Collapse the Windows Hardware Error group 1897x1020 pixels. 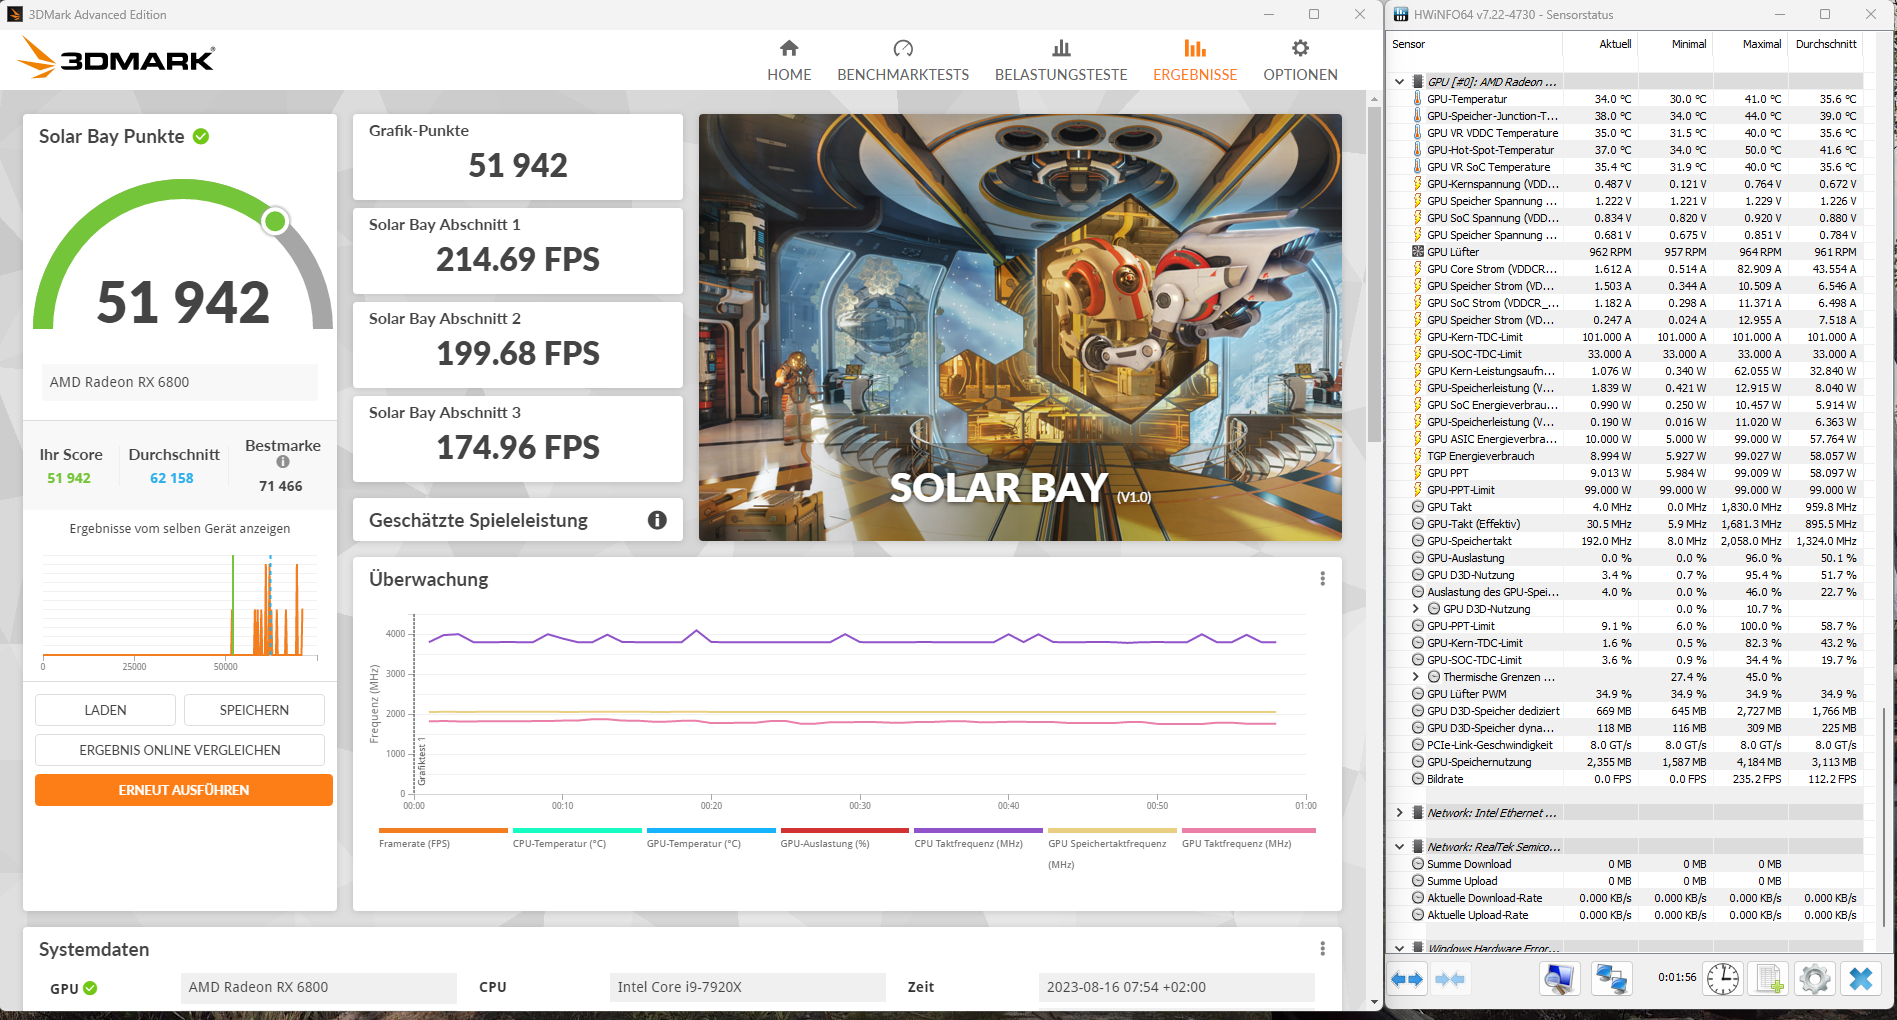1399,948
